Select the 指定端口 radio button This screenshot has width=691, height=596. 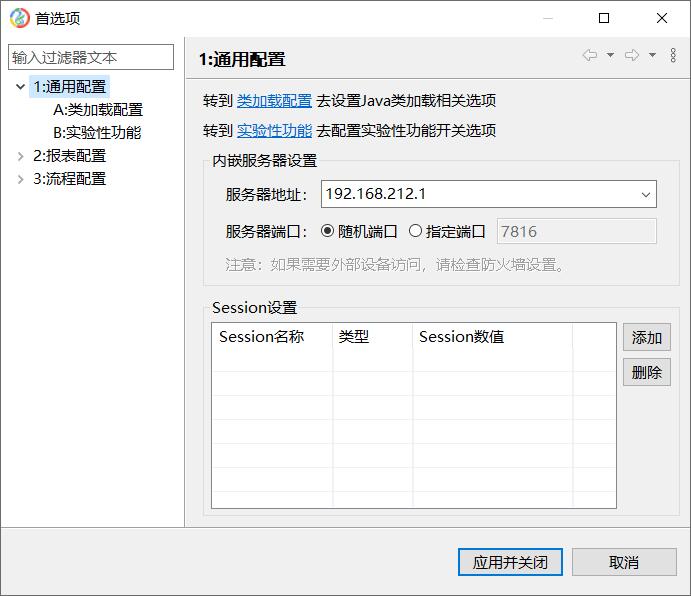pyautogui.click(x=415, y=231)
